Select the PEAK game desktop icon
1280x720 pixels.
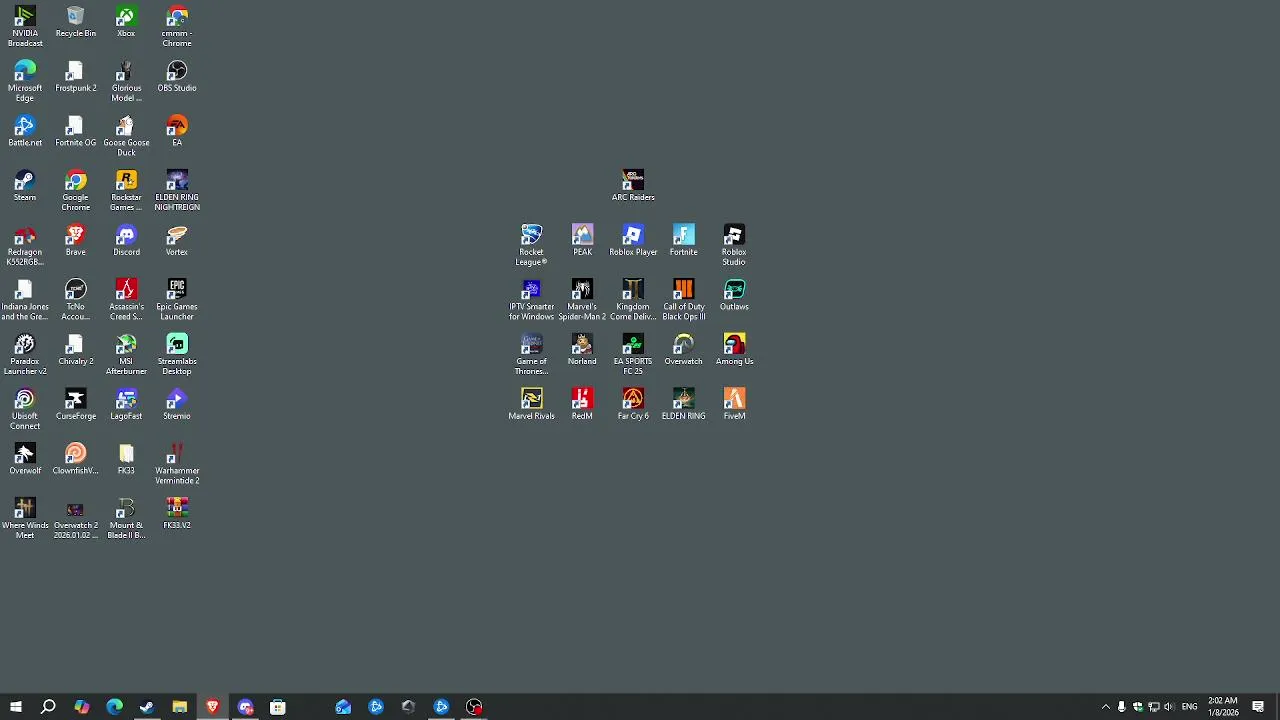pyautogui.click(x=582, y=241)
